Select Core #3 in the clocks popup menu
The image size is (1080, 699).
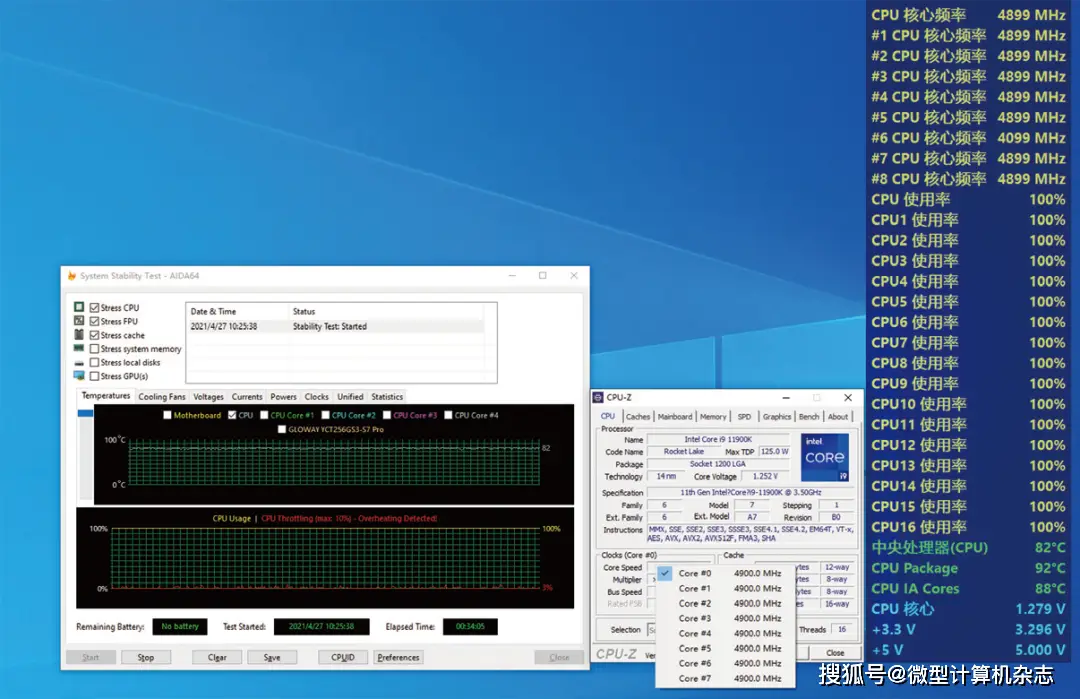point(725,618)
